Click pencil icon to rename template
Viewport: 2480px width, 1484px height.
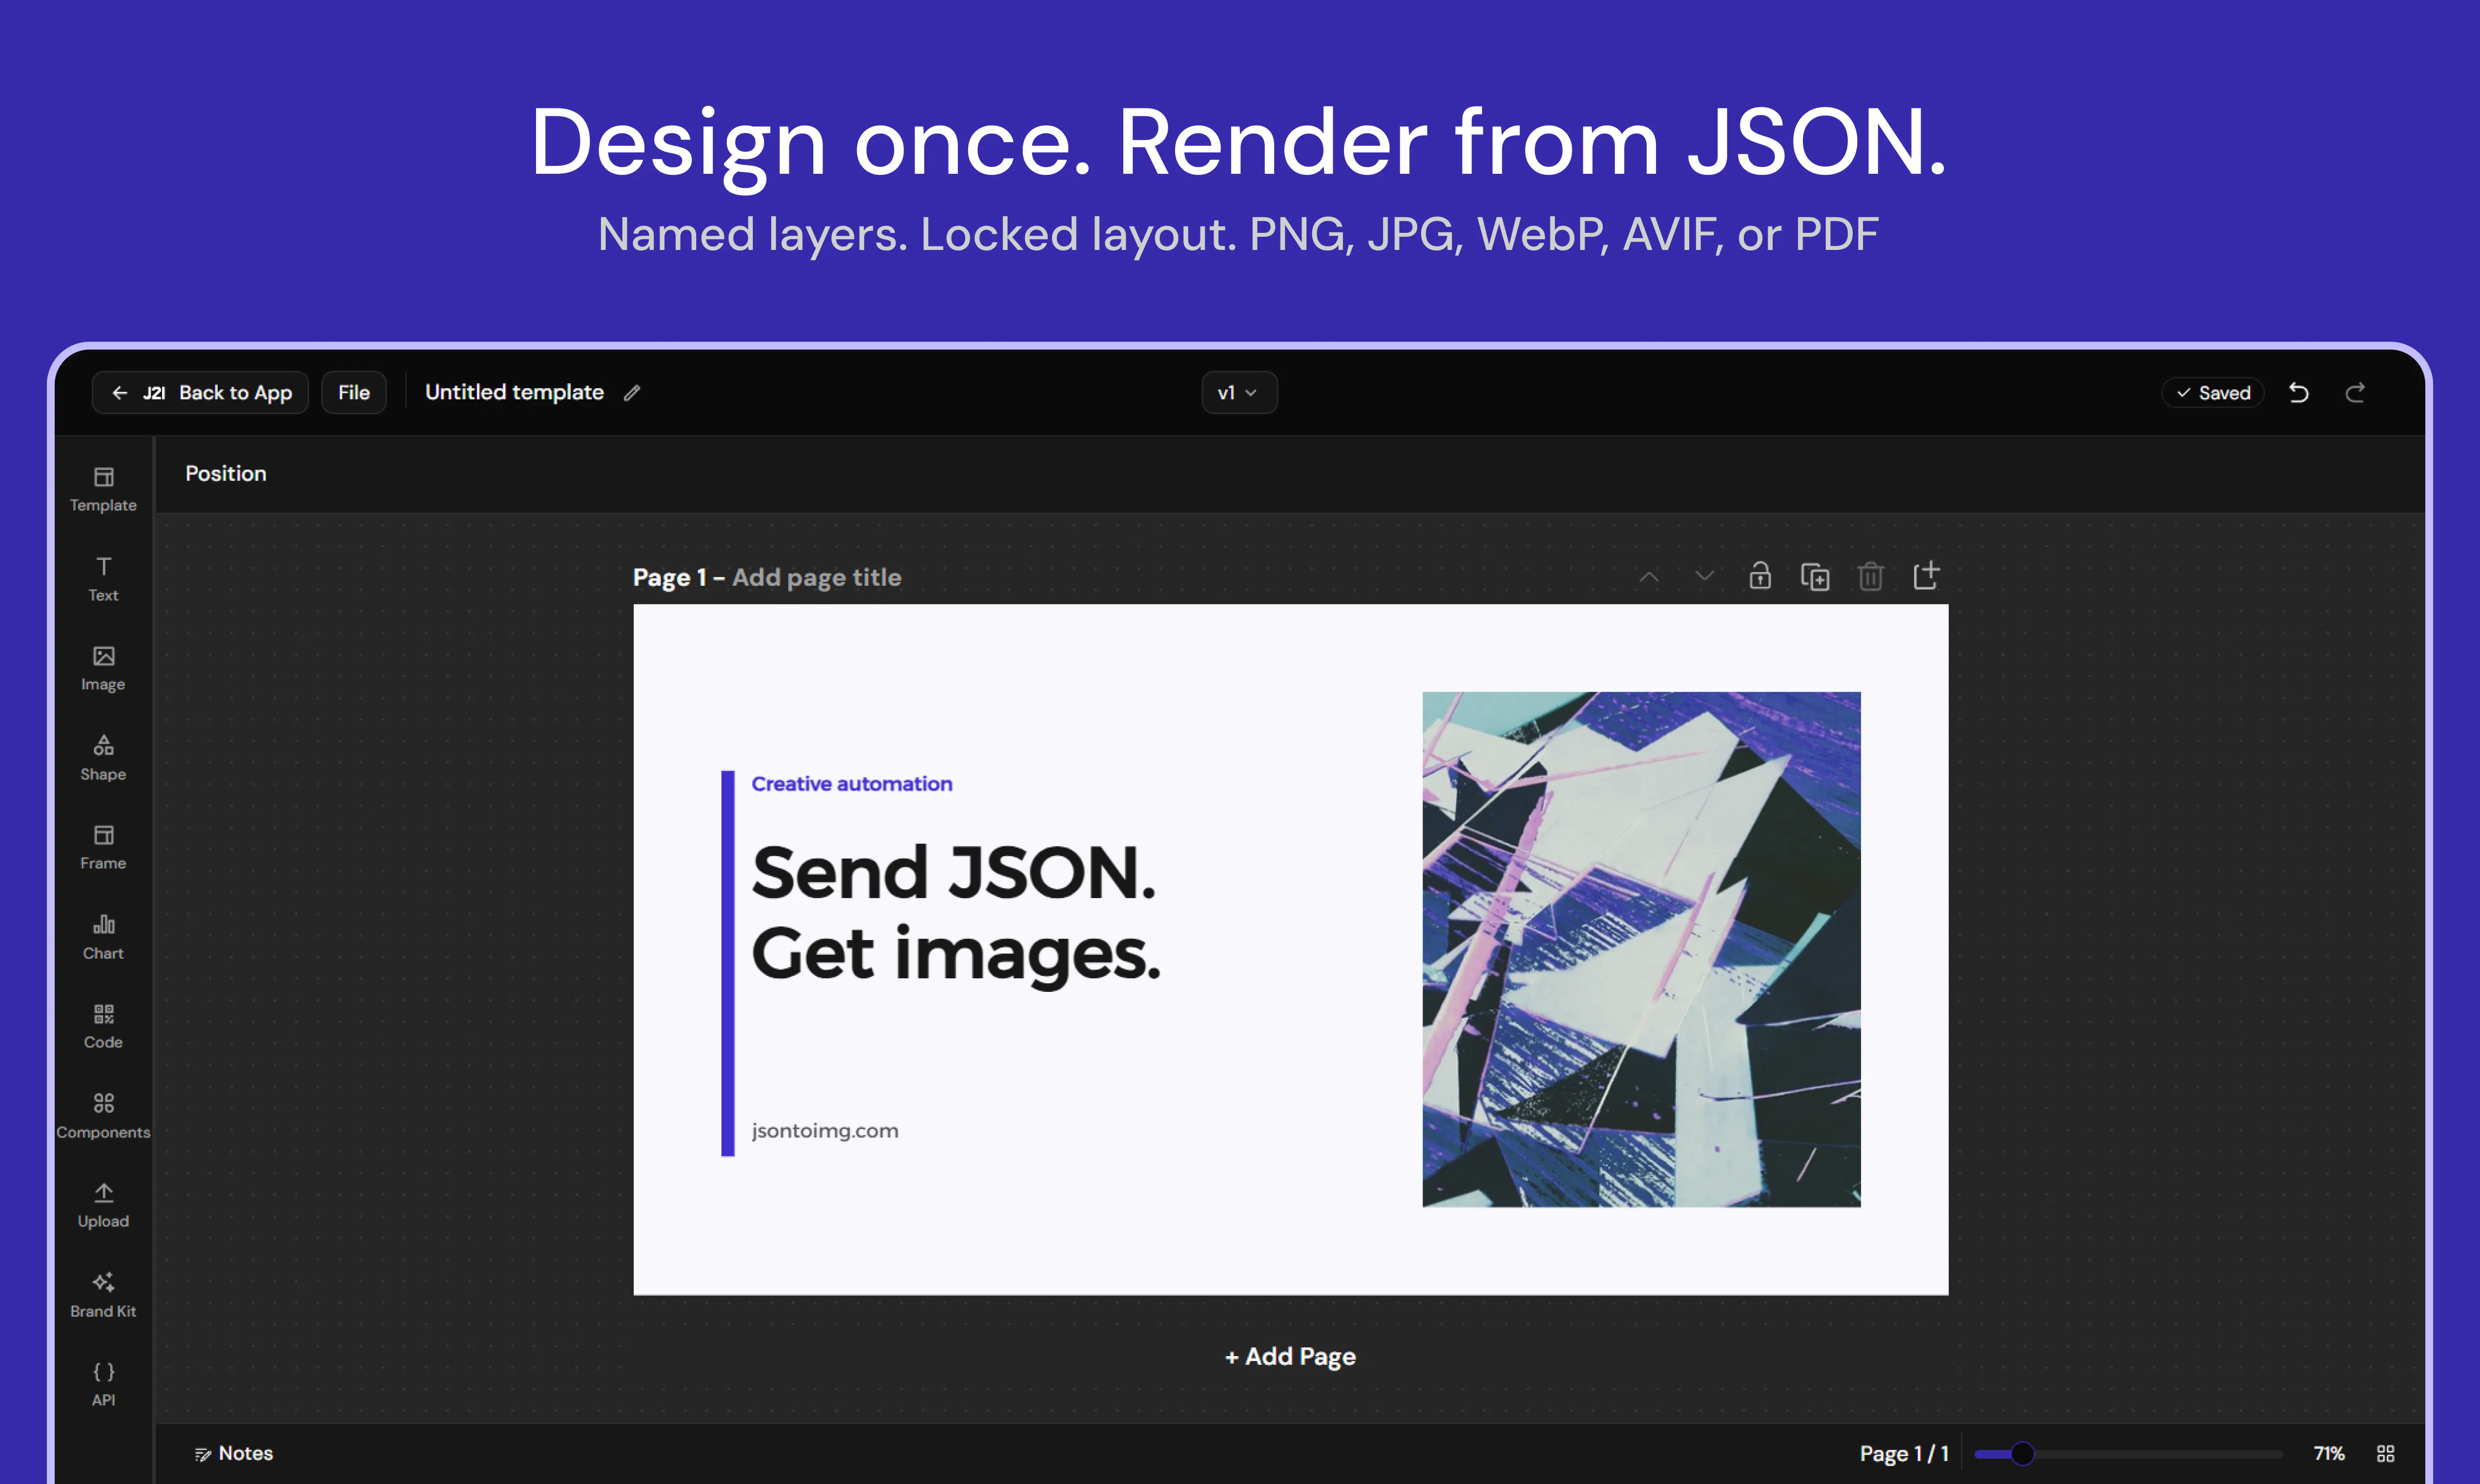[x=632, y=393]
